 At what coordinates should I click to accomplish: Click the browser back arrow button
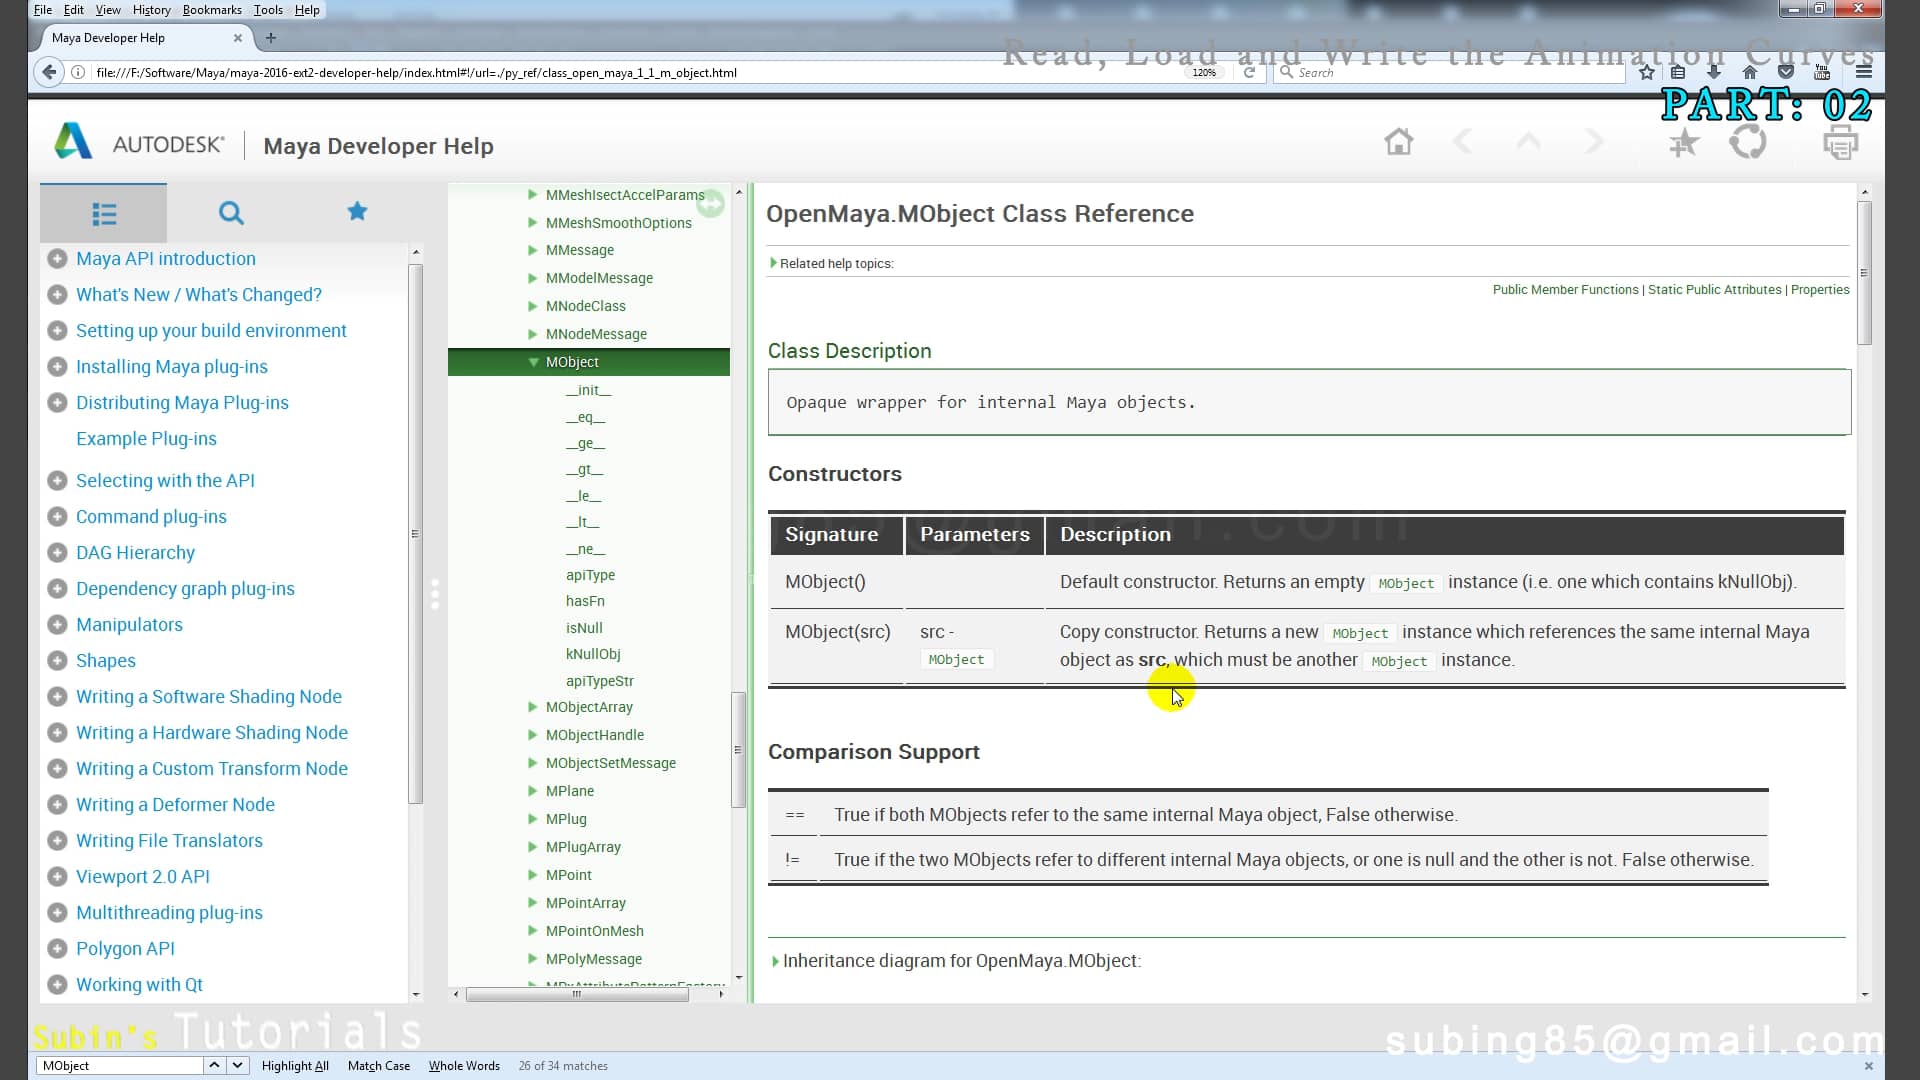click(x=48, y=72)
